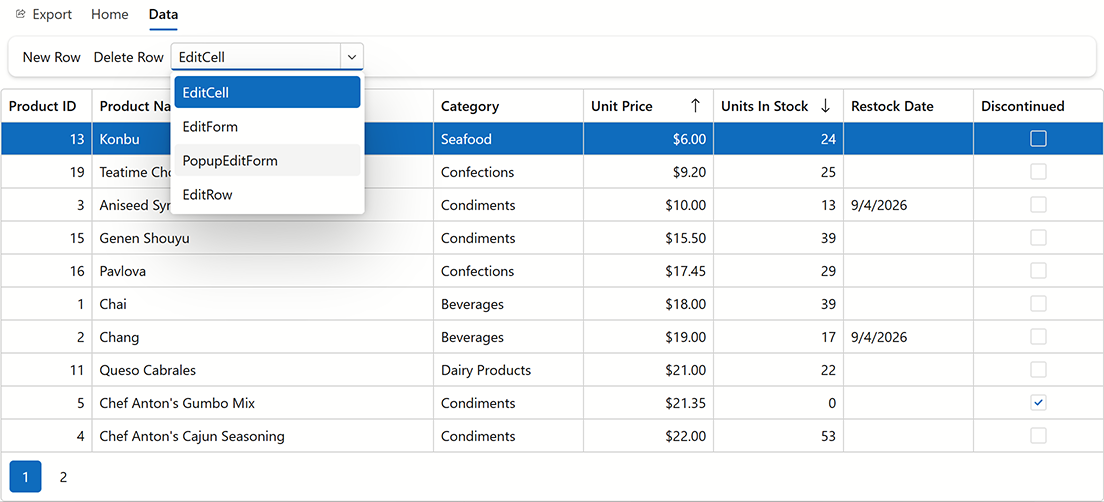
Task: Choose PopupEditForm from the dropdown list
Action: (x=268, y=161)
